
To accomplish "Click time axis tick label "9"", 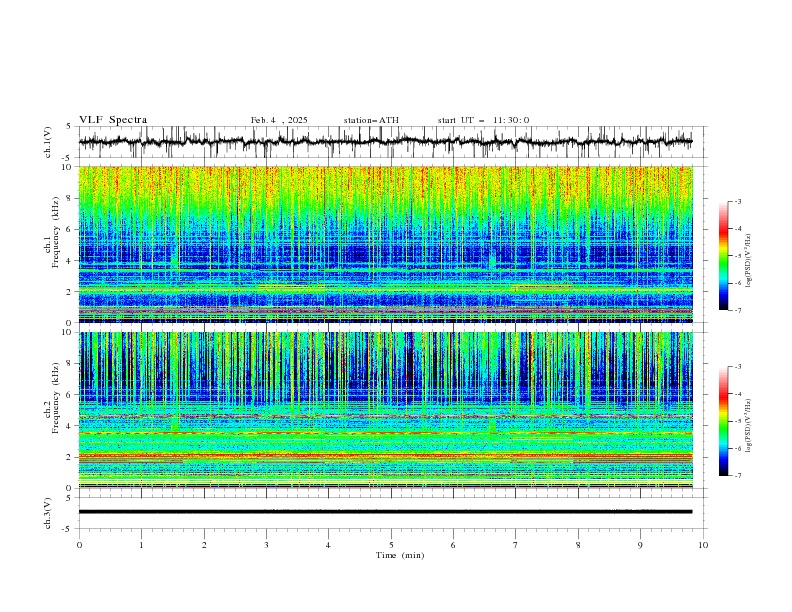I will click(640, 545).
